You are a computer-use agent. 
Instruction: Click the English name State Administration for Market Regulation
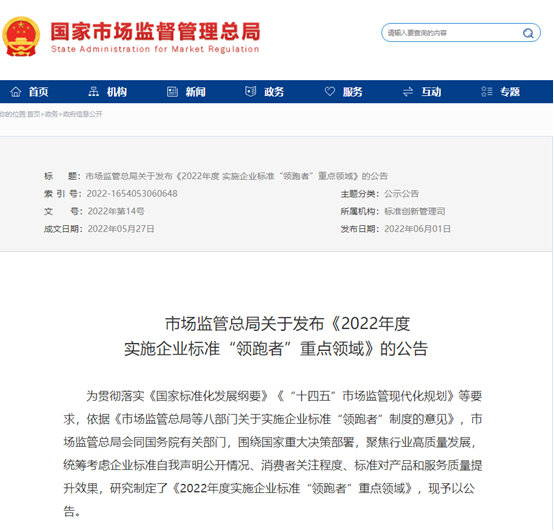tap(155, 49)
